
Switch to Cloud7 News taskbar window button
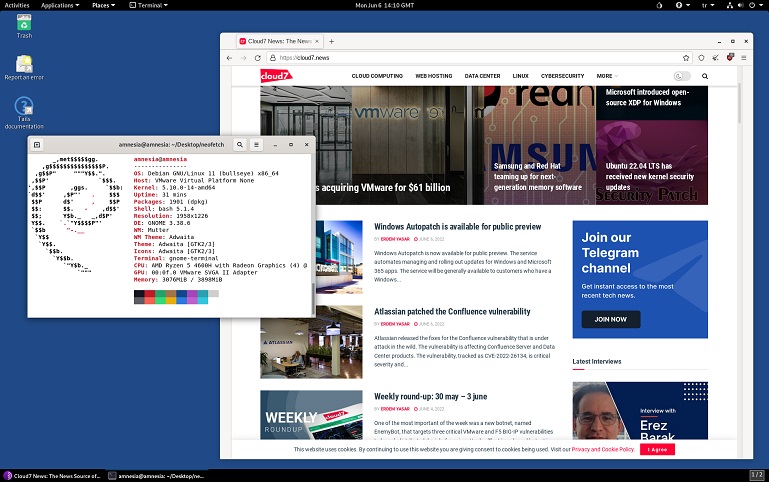coord(53,476)
